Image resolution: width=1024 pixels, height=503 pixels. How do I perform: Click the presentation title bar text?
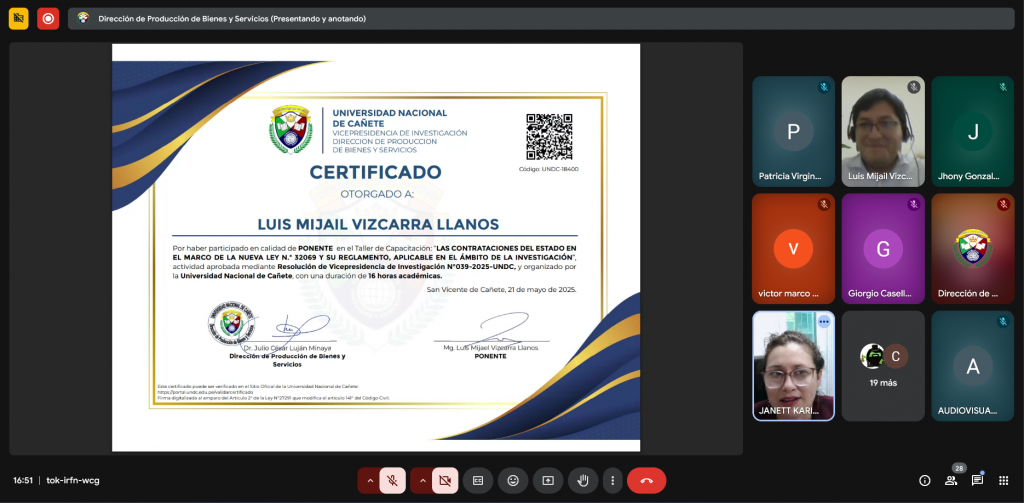coord(232,19)
